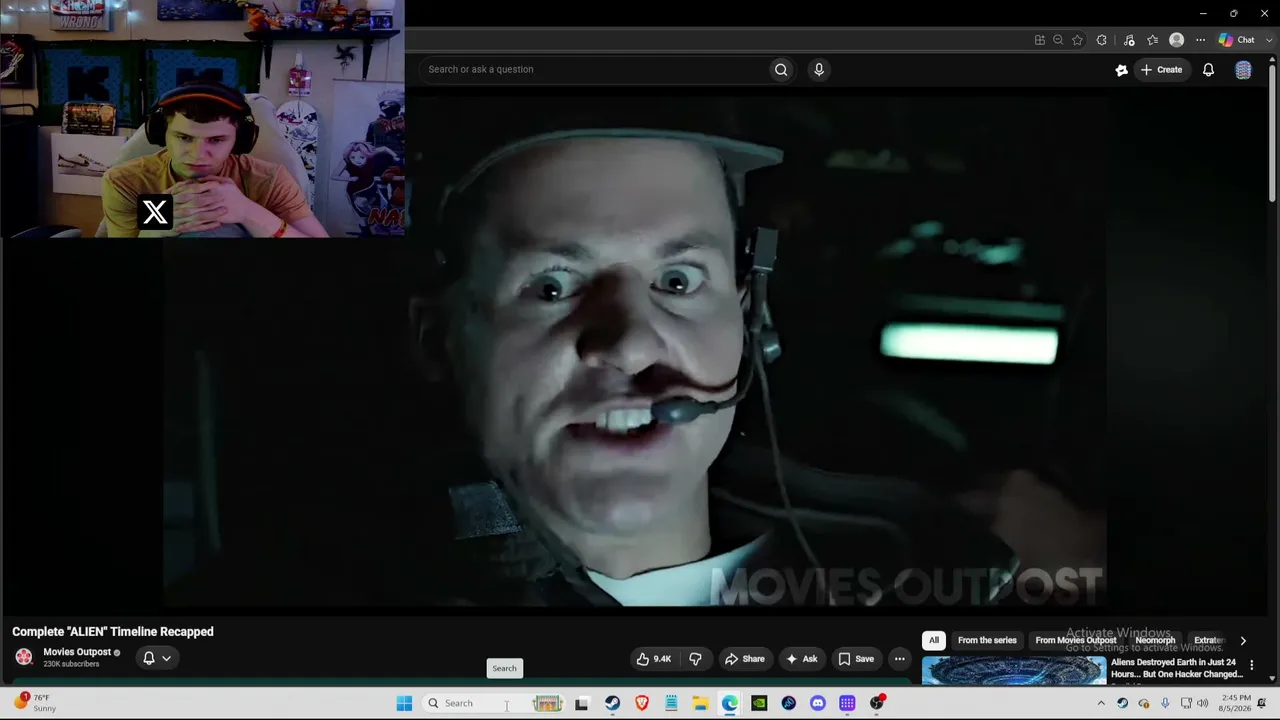Select the All filter chip
This screenshot has width=1280, height=720.
coord(934,640)
